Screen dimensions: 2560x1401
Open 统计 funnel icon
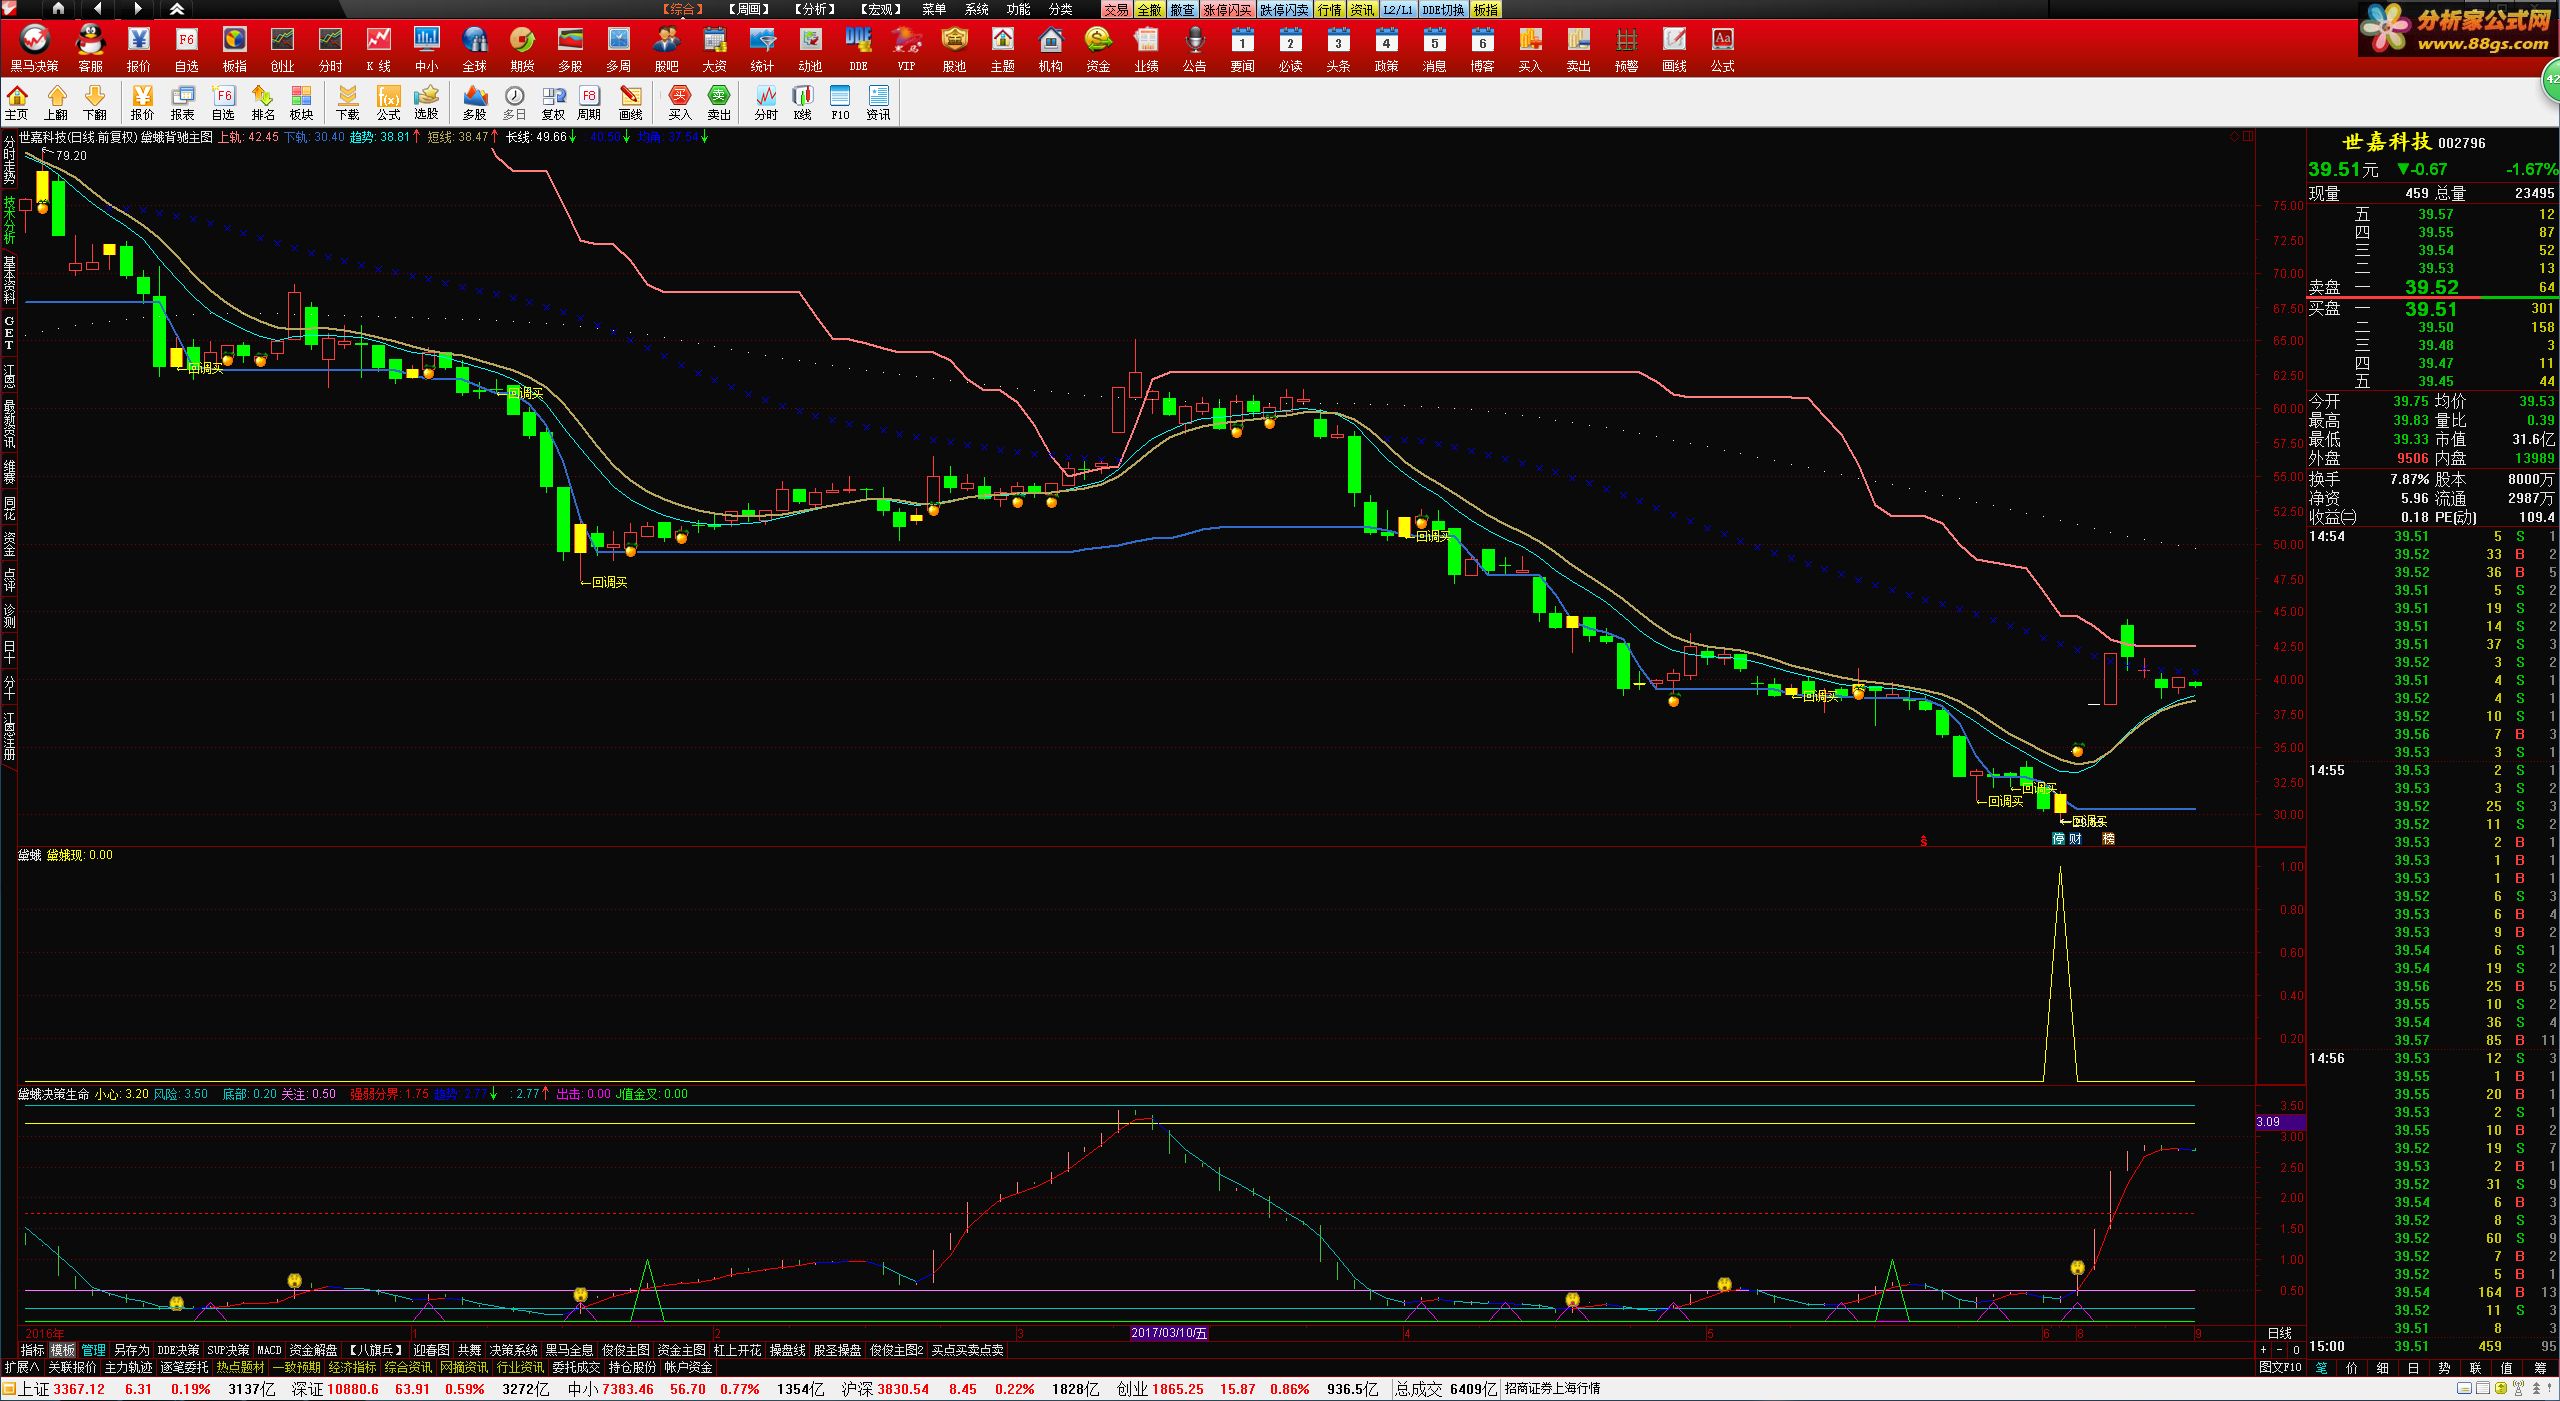click(762, 48)
